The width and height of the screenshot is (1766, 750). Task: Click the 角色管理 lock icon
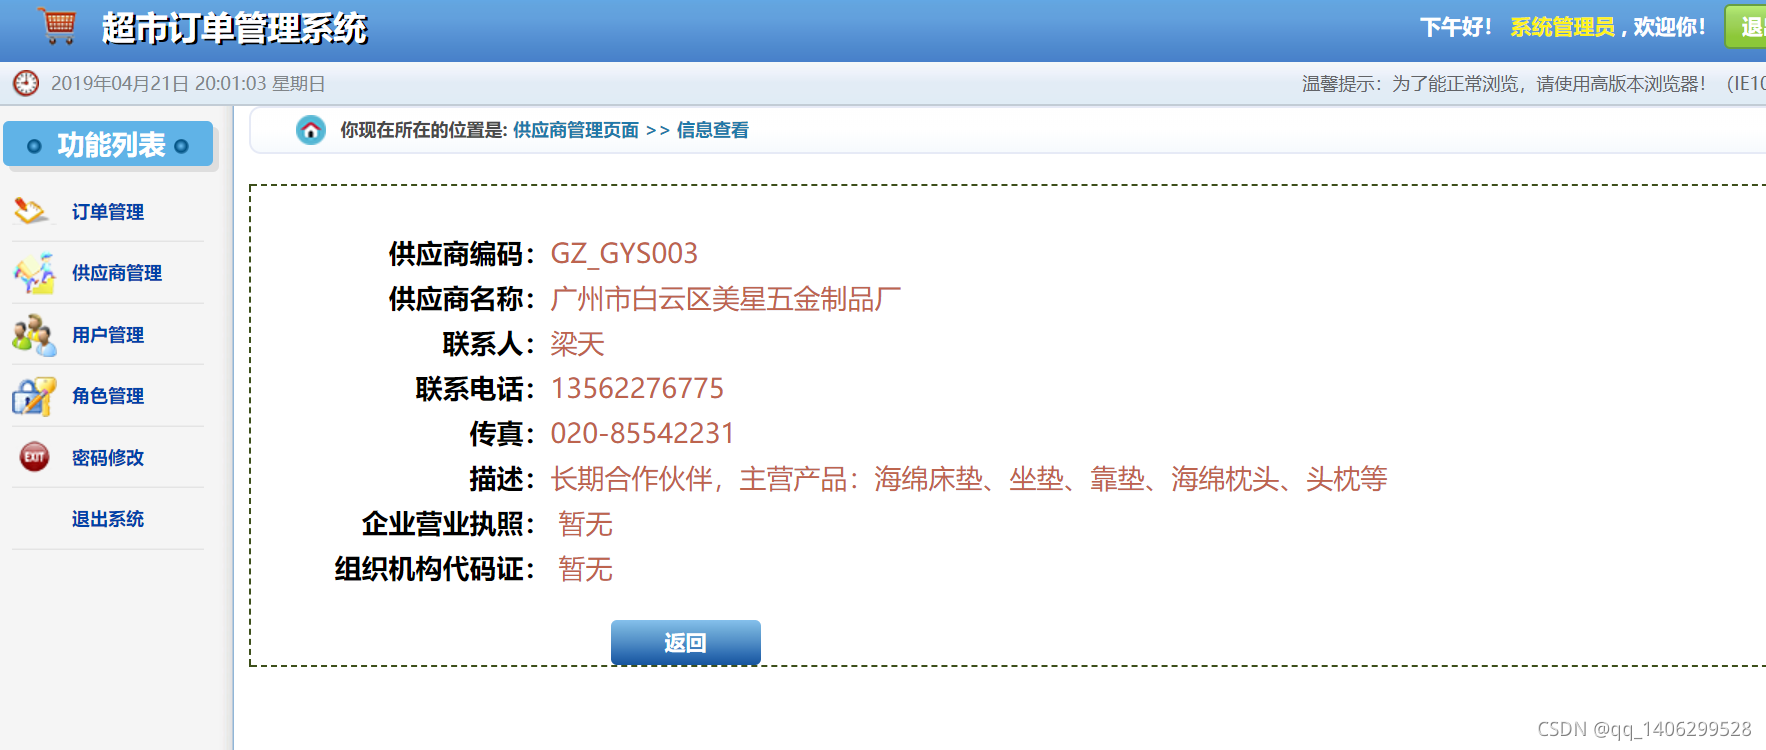click(x=34, y=396)
